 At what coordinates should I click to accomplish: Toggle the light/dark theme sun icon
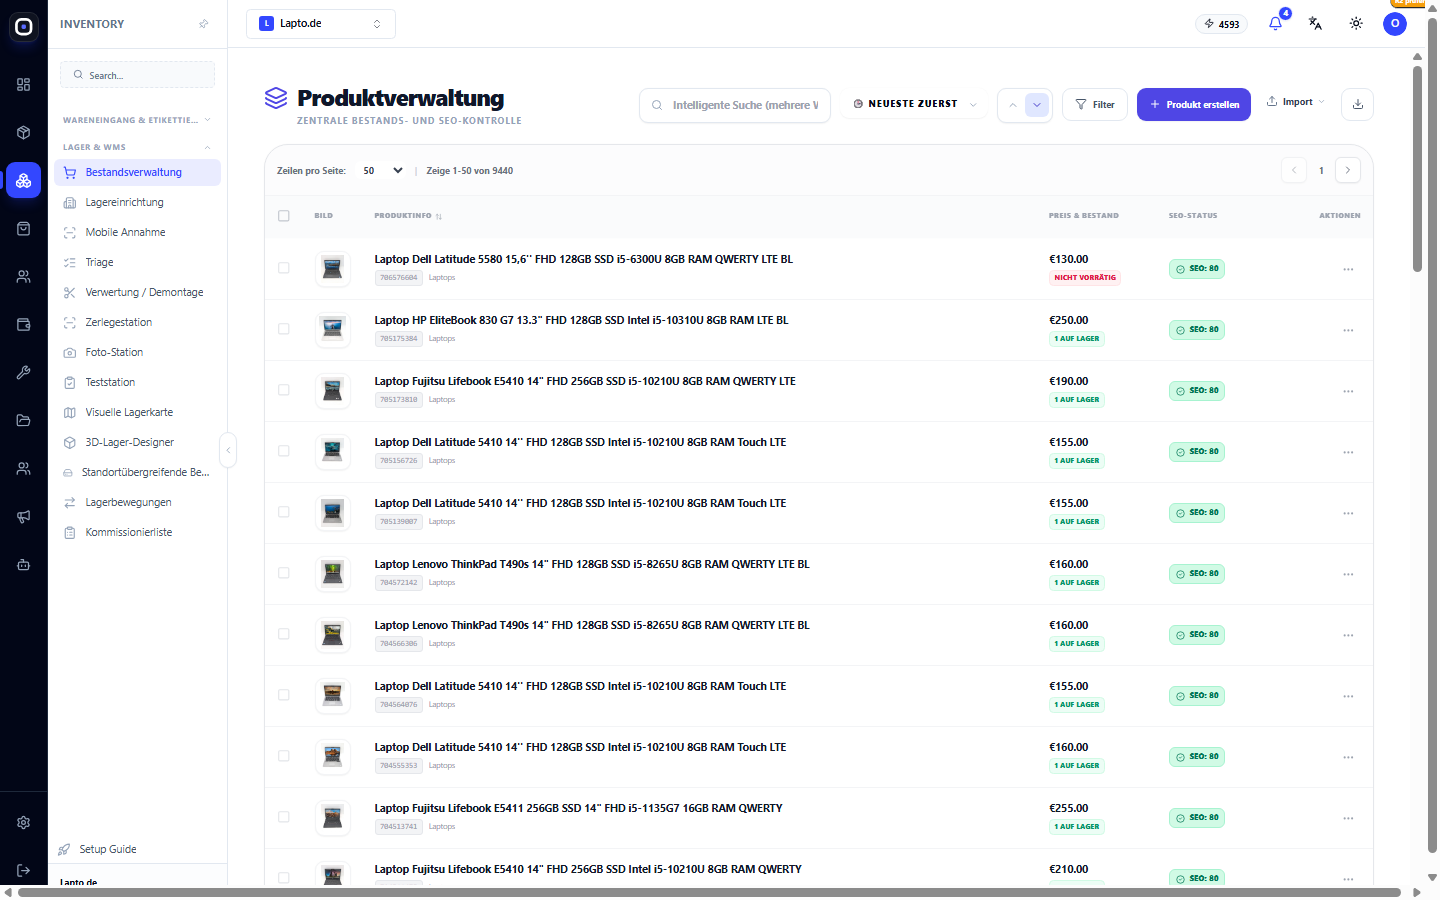pyautogui.click(x=1356, y=23)
